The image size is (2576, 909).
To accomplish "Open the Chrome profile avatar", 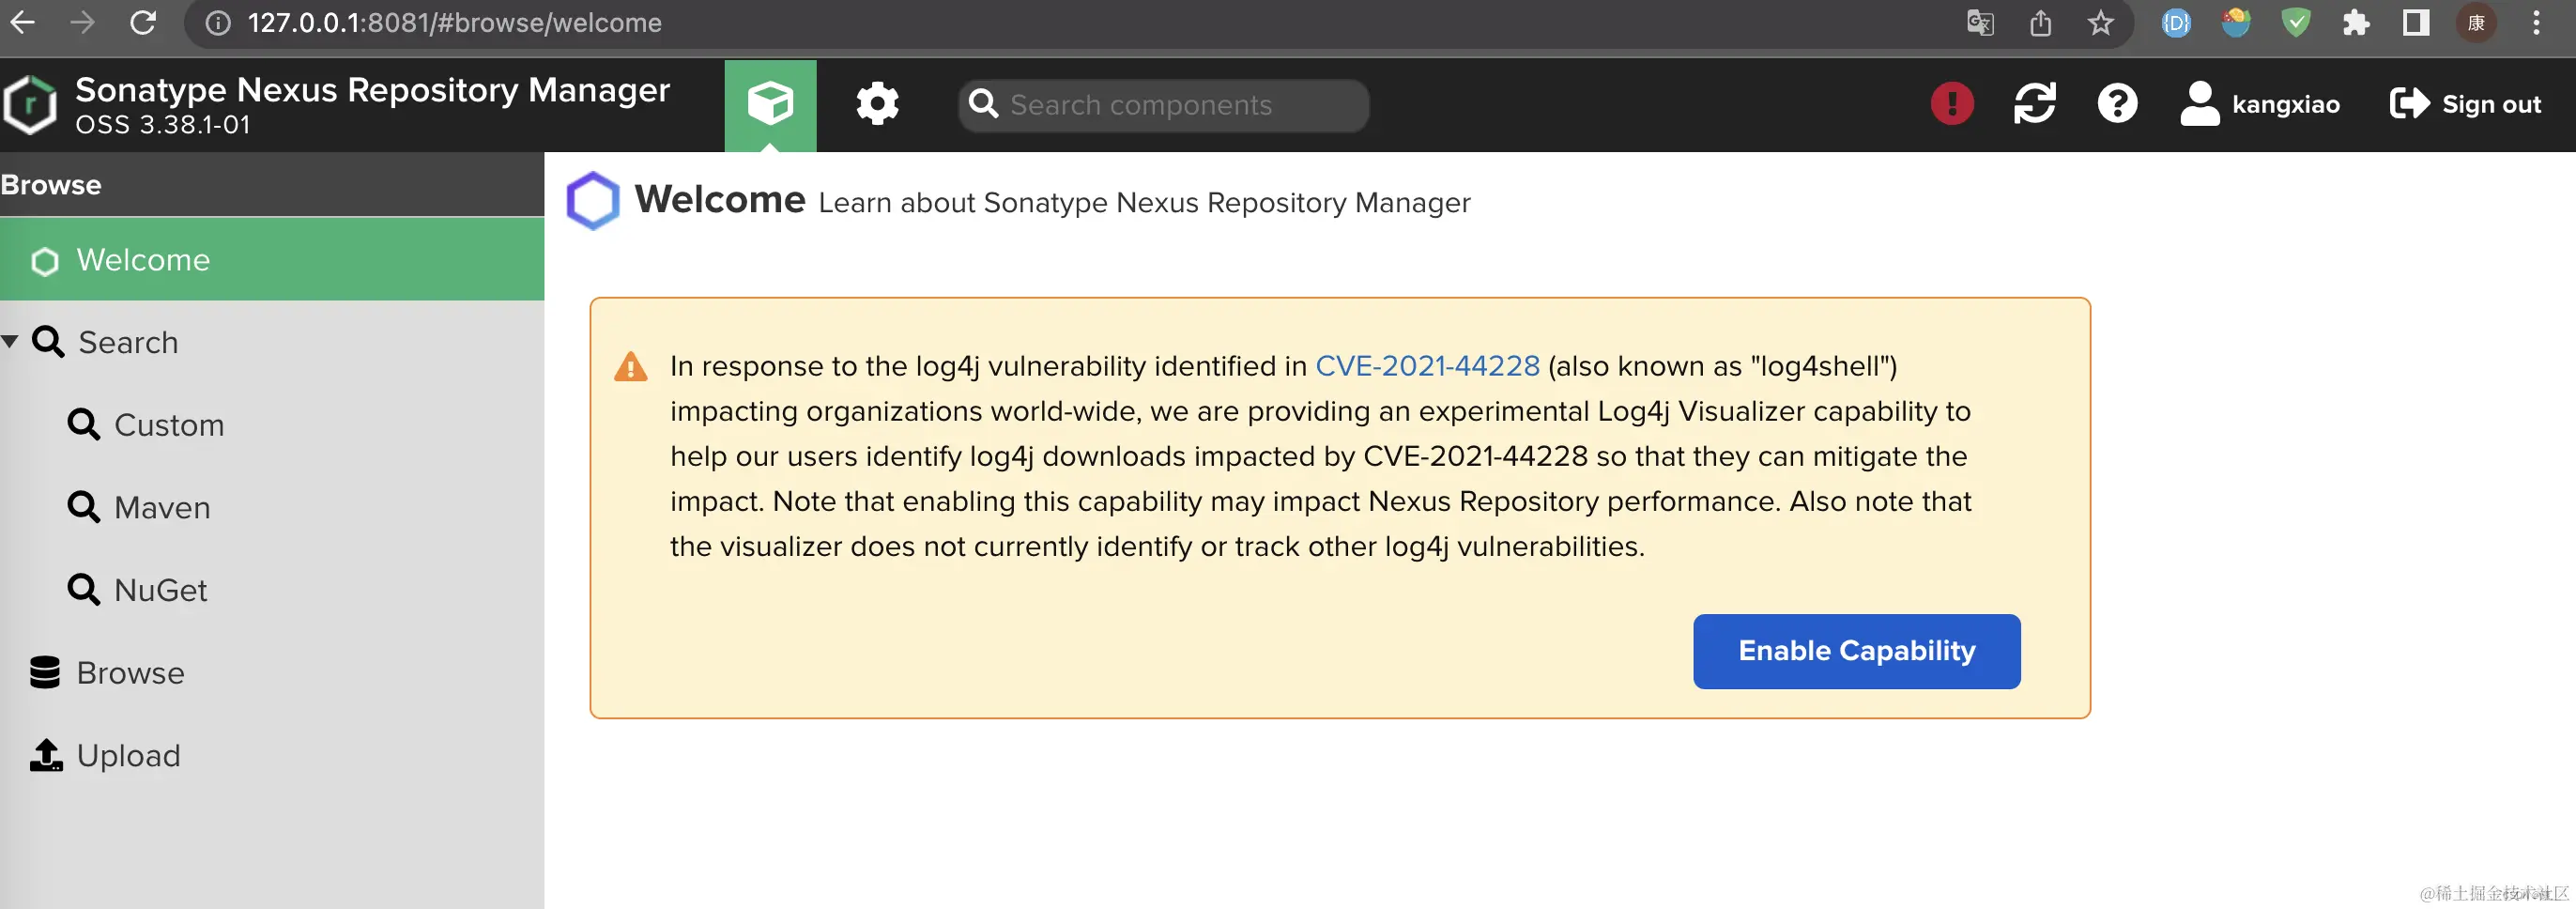I will pyautogui.click(x=2476, y=23).
